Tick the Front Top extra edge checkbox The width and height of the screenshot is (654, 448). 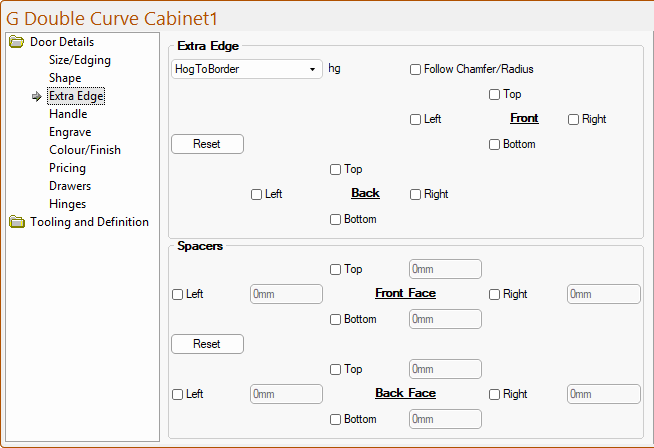click(x=495, y=94)
